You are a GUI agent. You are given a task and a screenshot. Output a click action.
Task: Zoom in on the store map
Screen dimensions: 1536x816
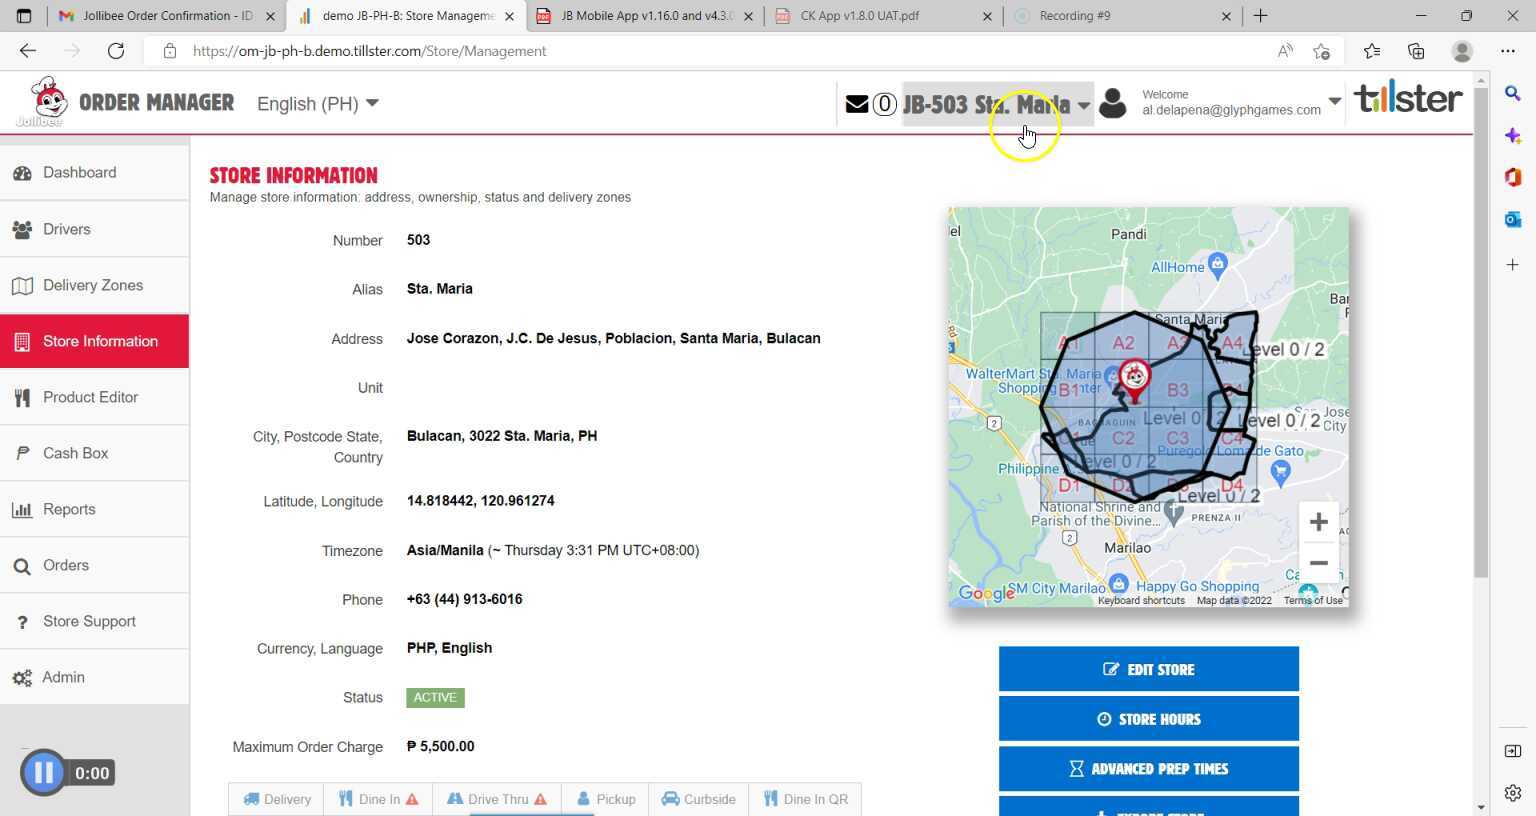pos(1318,522)
